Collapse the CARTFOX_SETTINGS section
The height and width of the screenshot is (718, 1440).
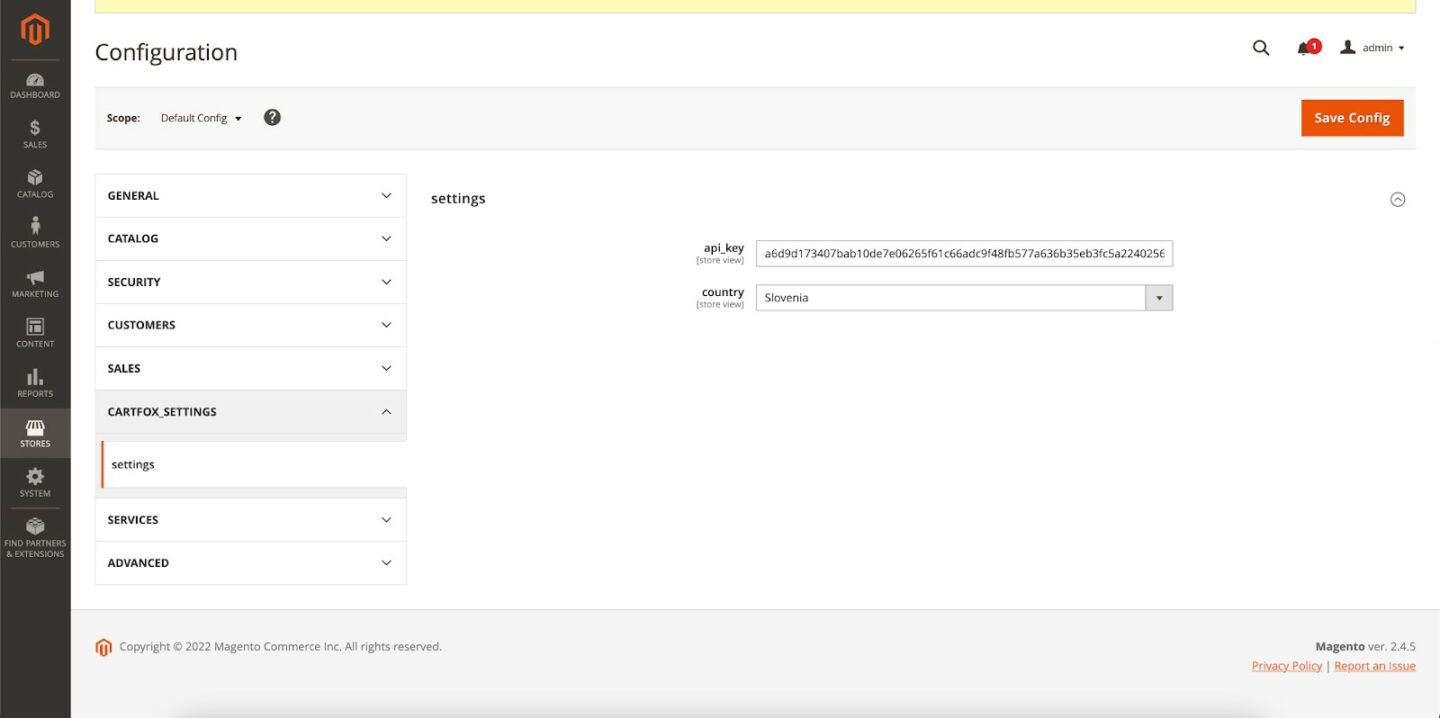250,412
